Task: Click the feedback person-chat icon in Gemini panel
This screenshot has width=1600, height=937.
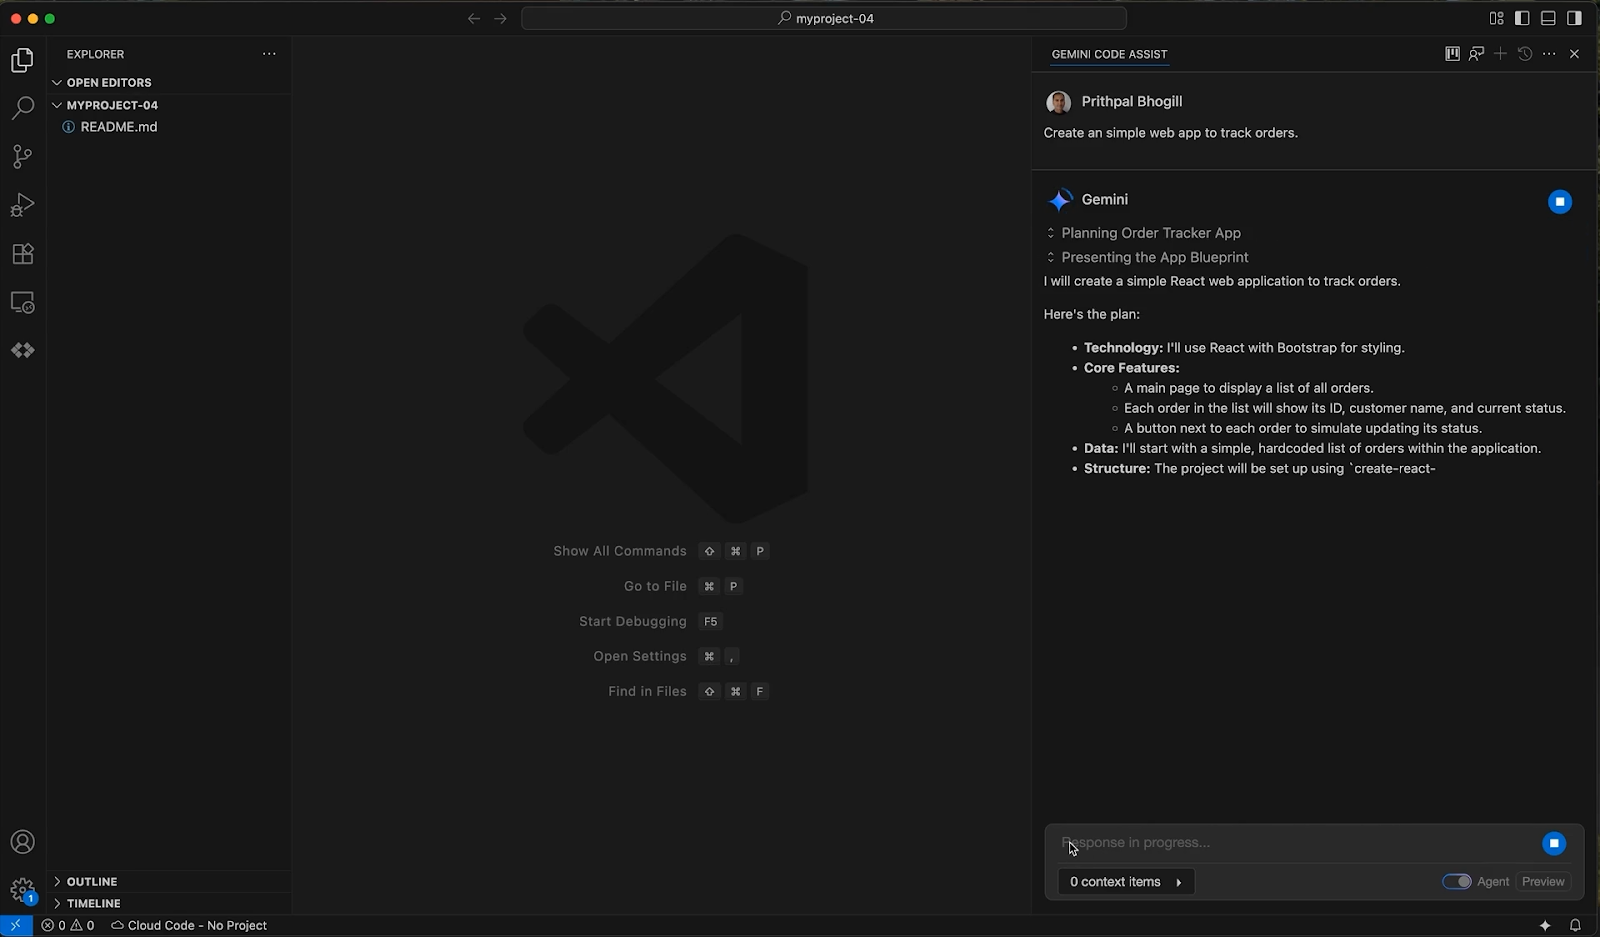Action: point(1476,54)
